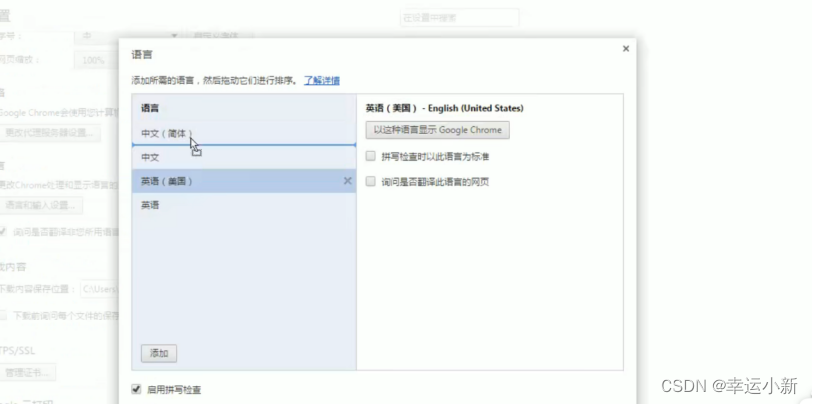Click 以这种语言显示 Google Chrome button

pyautogui.click(x=438, y=130)
